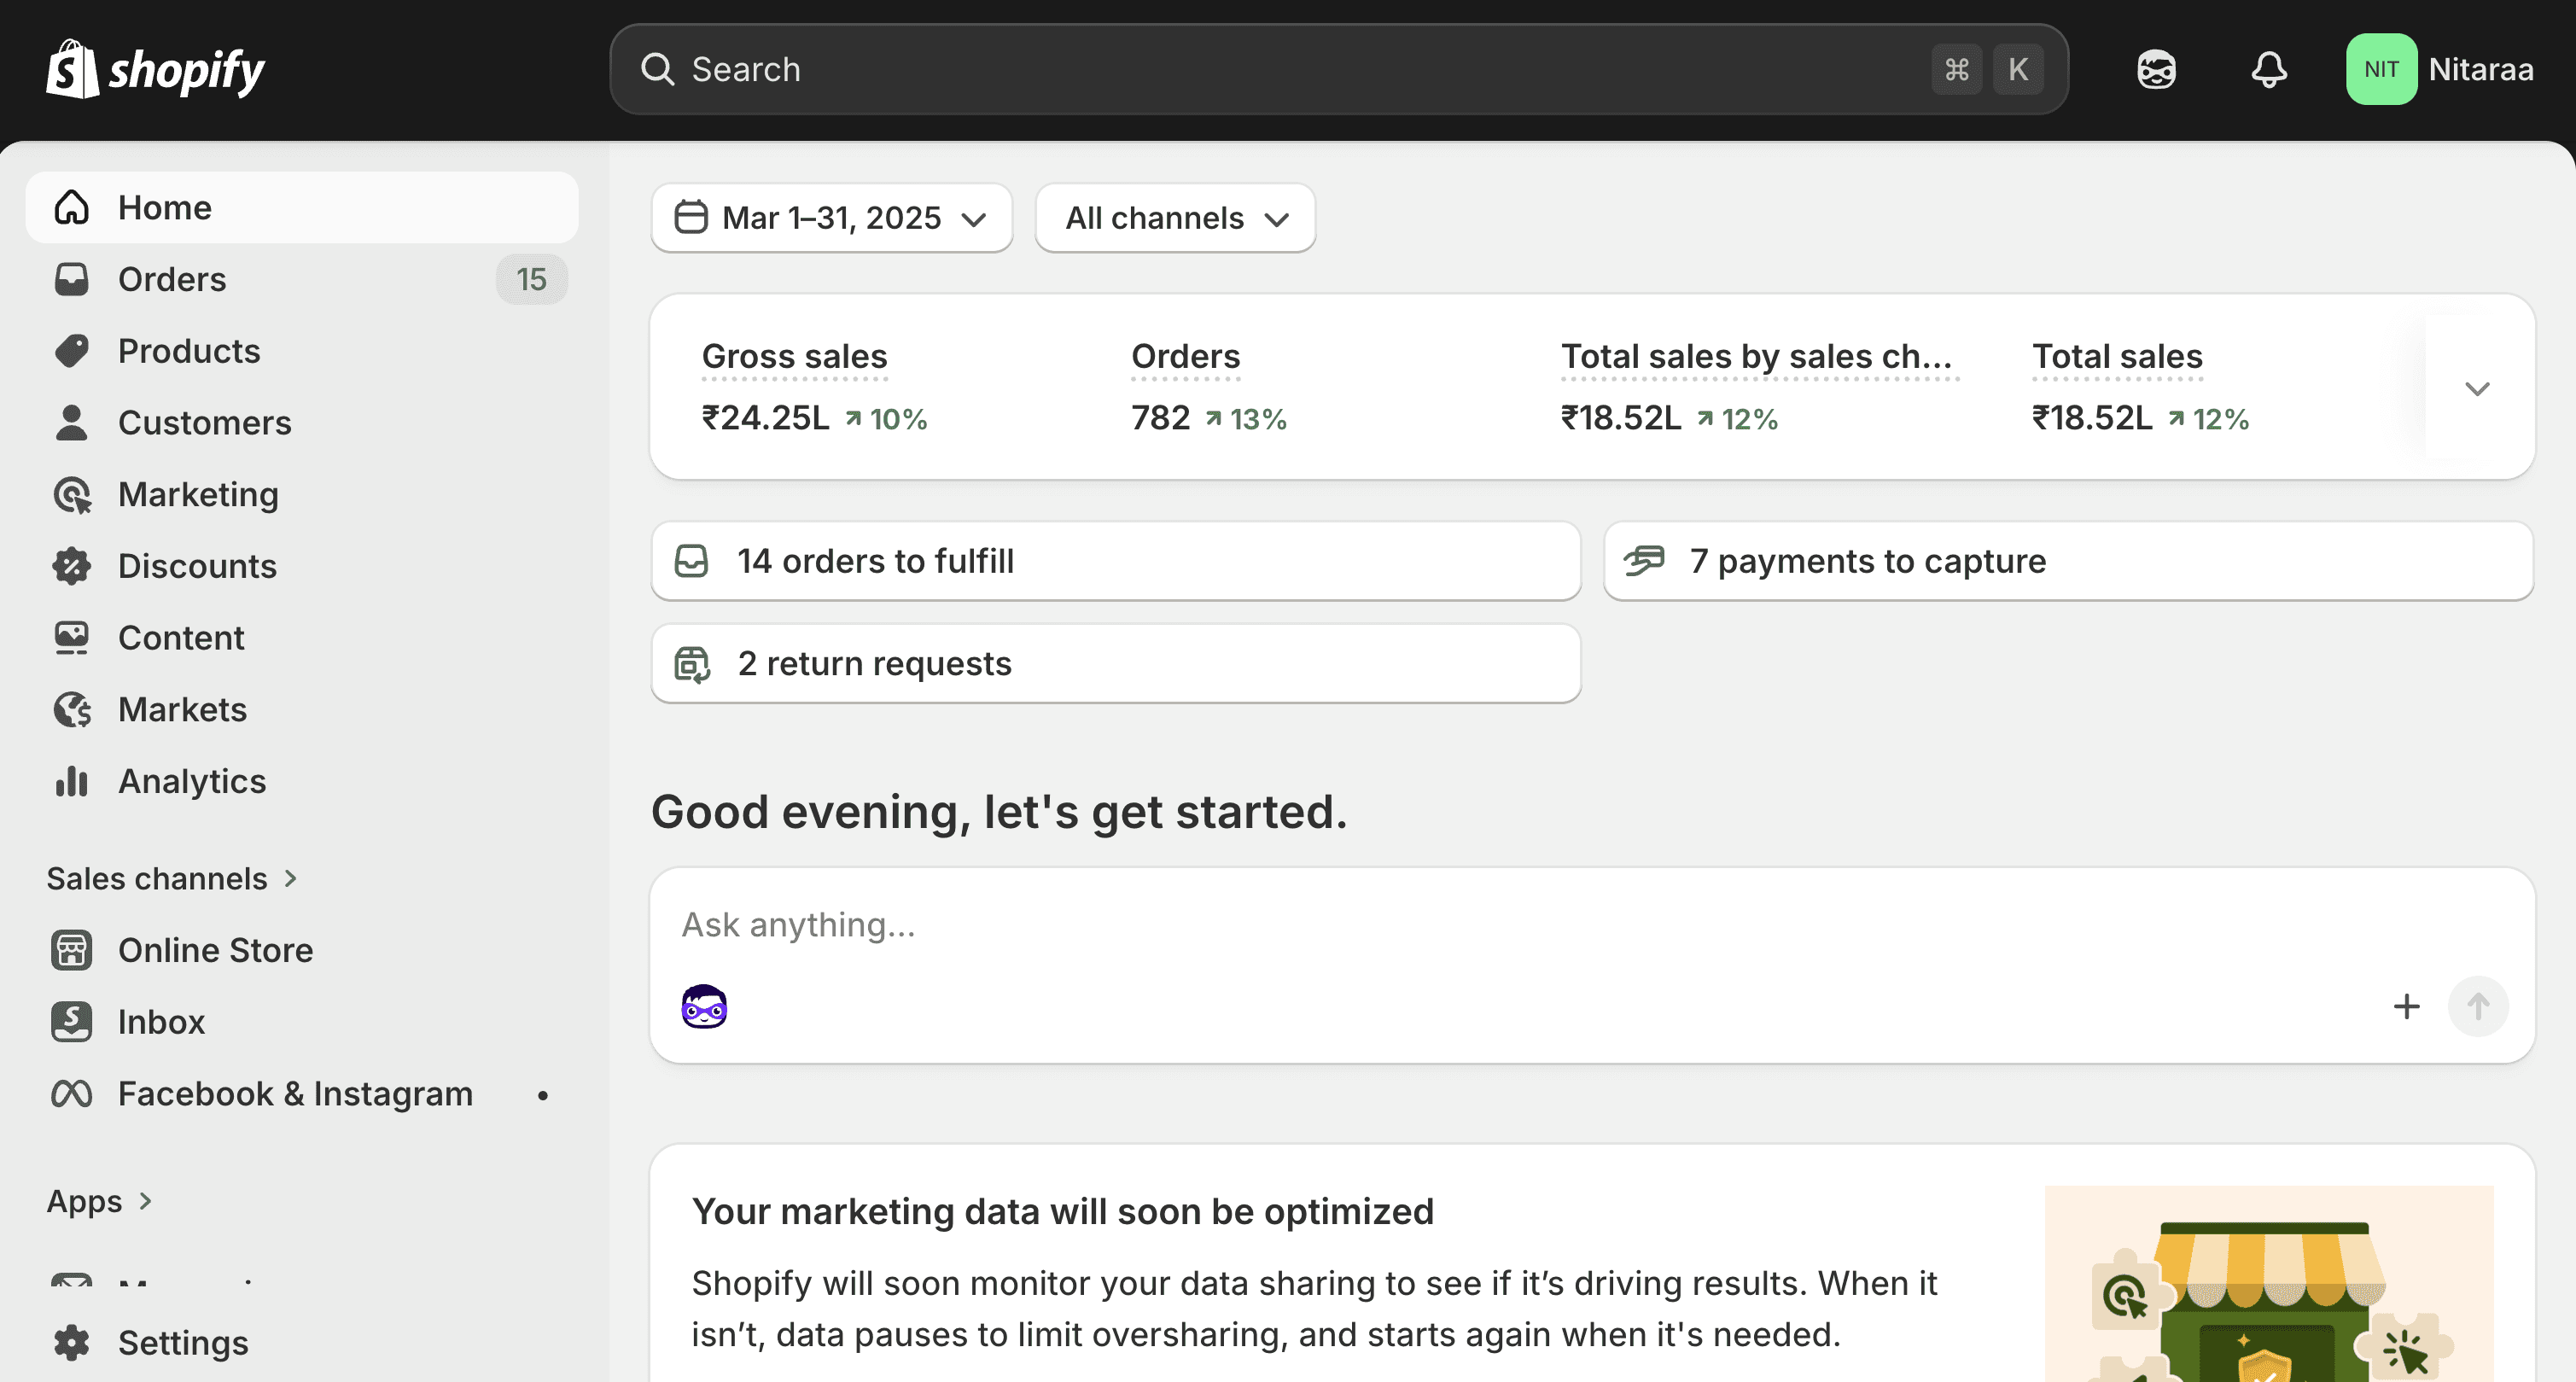Open the notifications bell
The image size is (2576, 1382).
pyautogui.click(x=2268, y=70)
